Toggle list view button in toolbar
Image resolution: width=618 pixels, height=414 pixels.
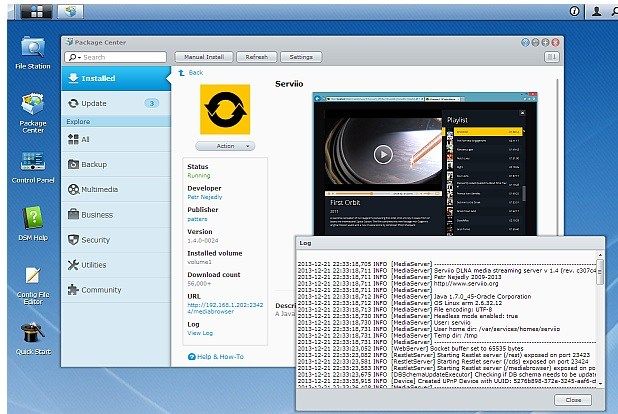pos(552,57)
